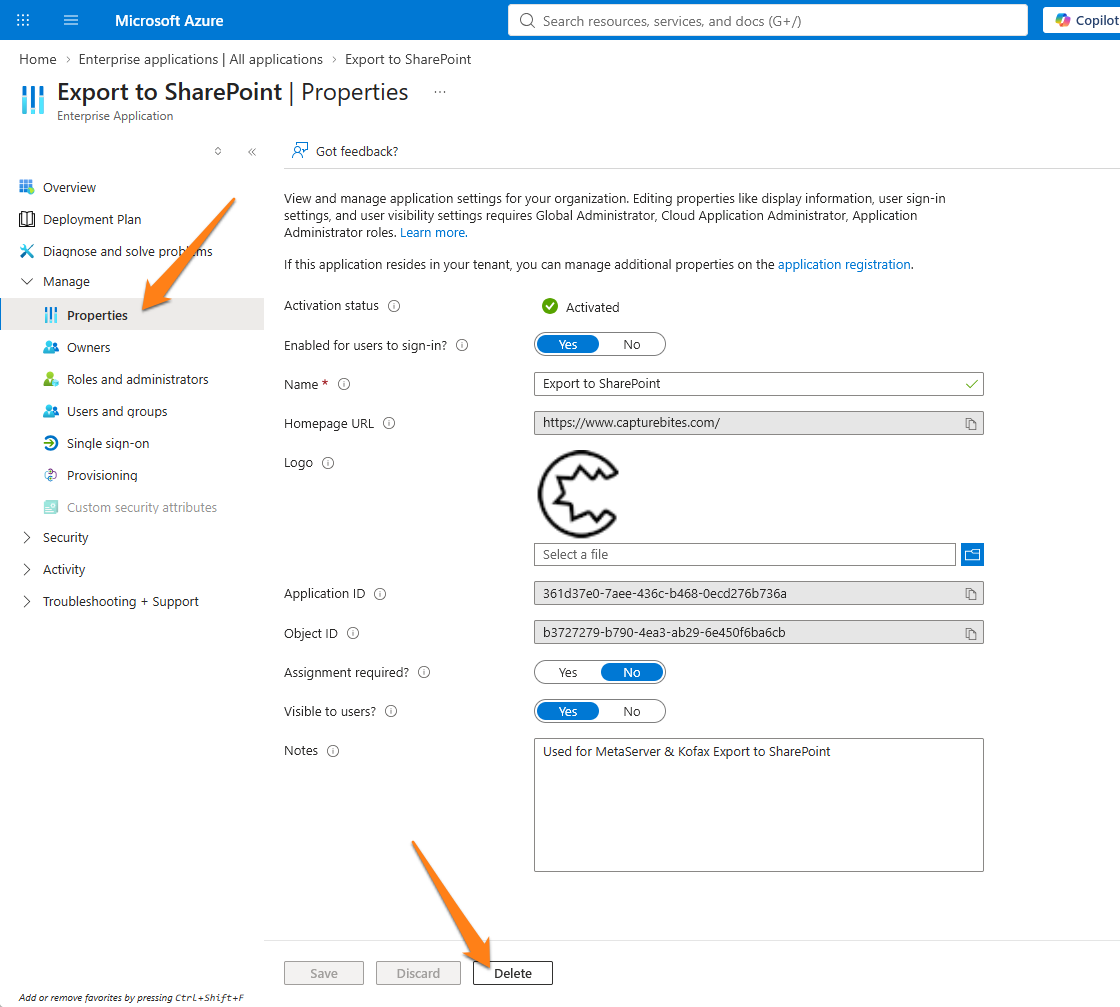The height and width of the screenshot is (1007, 1120).
Task: Click the Name field info icon
Action: 344,384
